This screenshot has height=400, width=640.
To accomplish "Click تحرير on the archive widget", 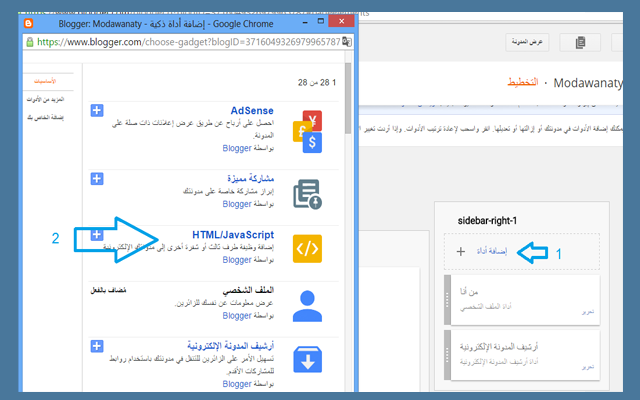I will click(x=588, y=367).
